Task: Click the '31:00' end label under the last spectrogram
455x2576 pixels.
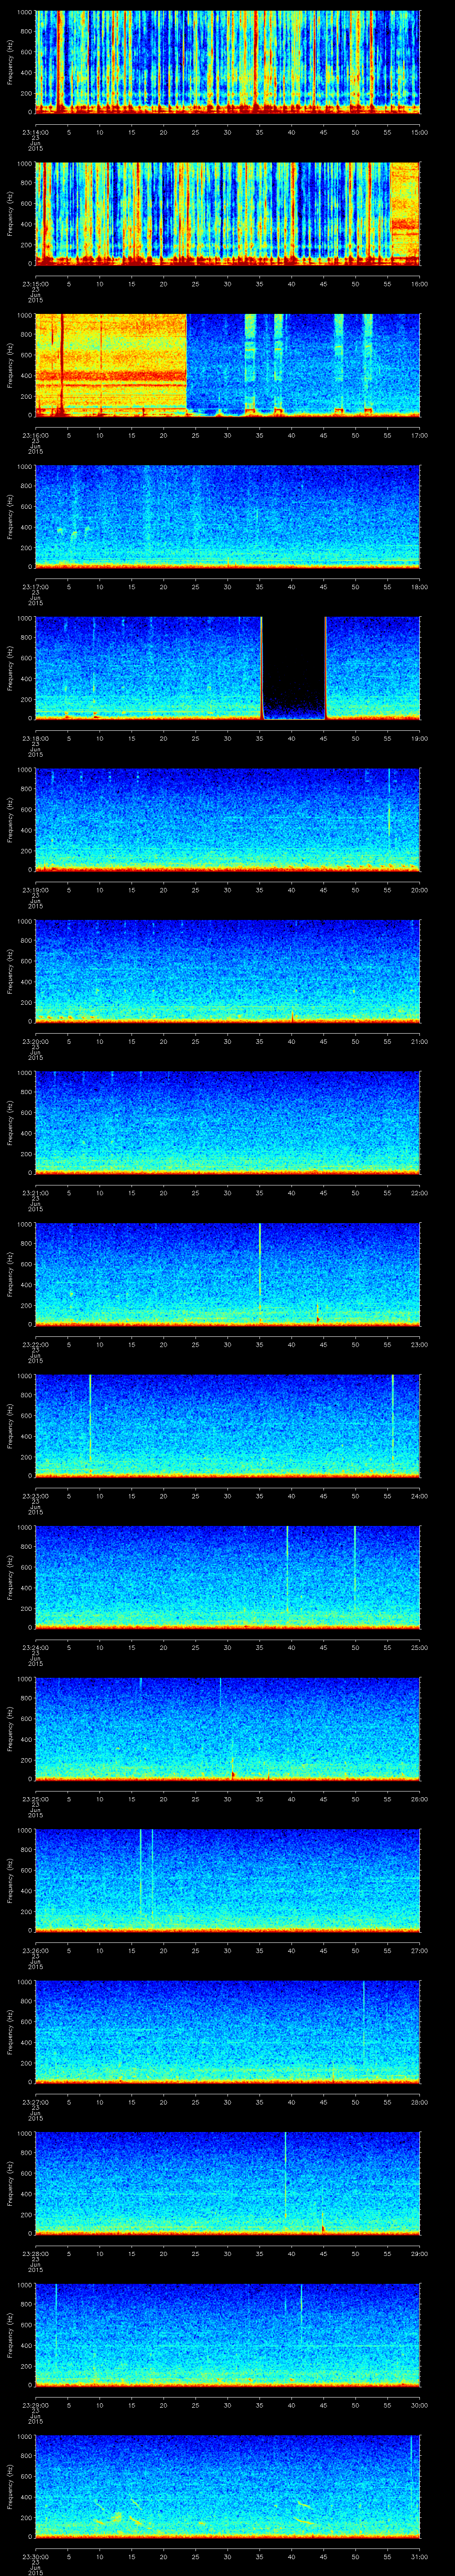Action: 419,2556
